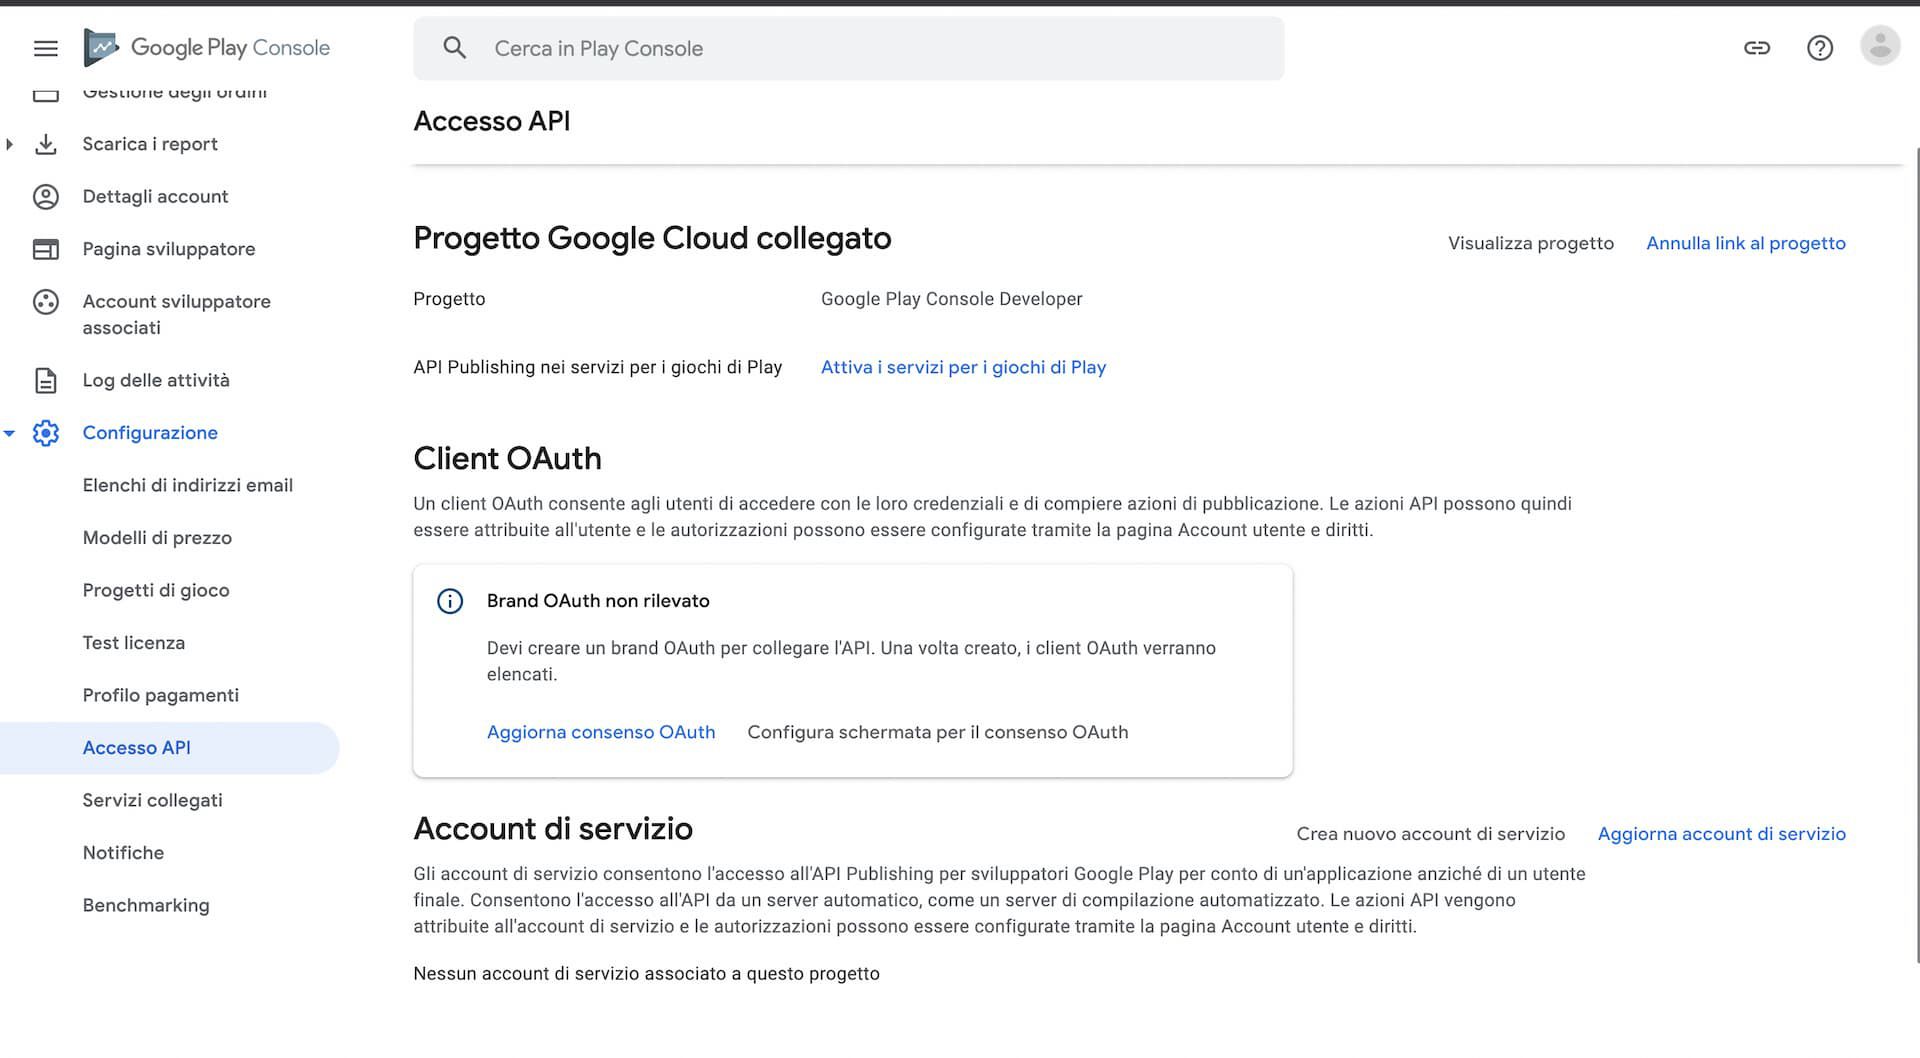Viewport: 1920px width, 1058px height.
Task: Collapse the Configurazione section arrow
Action: click(x=10, y=433)
